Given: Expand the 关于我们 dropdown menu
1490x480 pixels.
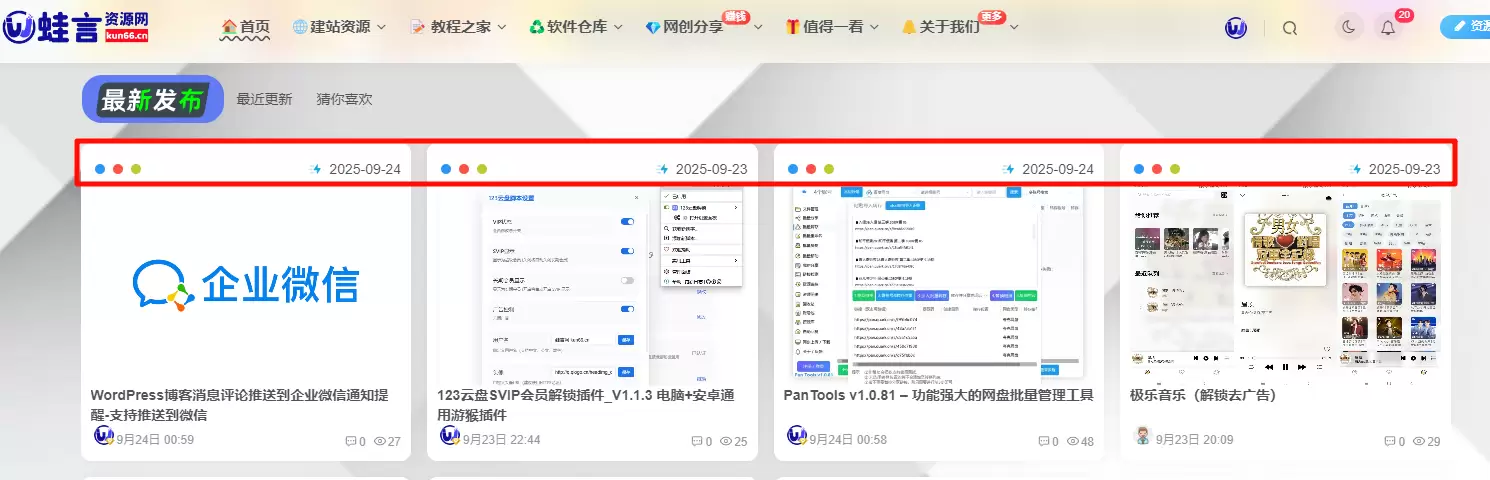Looking at the screenshot, I should pyautogui.click(x=959, y=27).
